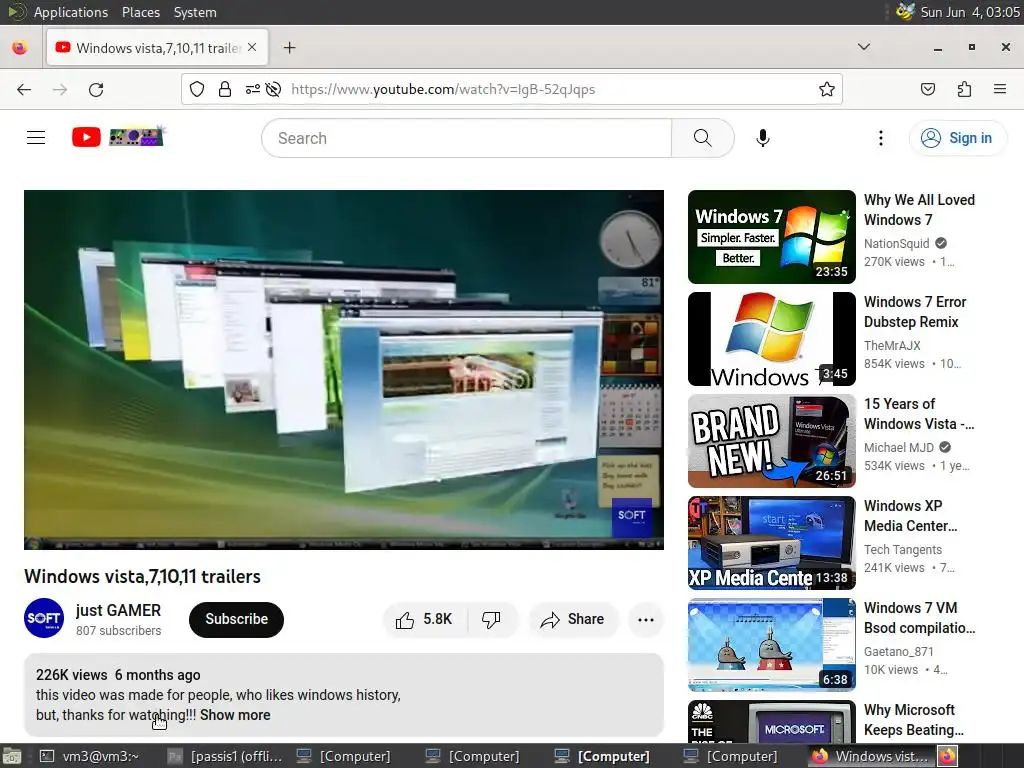Image resolution: width=1024 pixels, height=768 pixels.
Task: Open more actions ellipsis under video
Action: [x=646, y=619]
